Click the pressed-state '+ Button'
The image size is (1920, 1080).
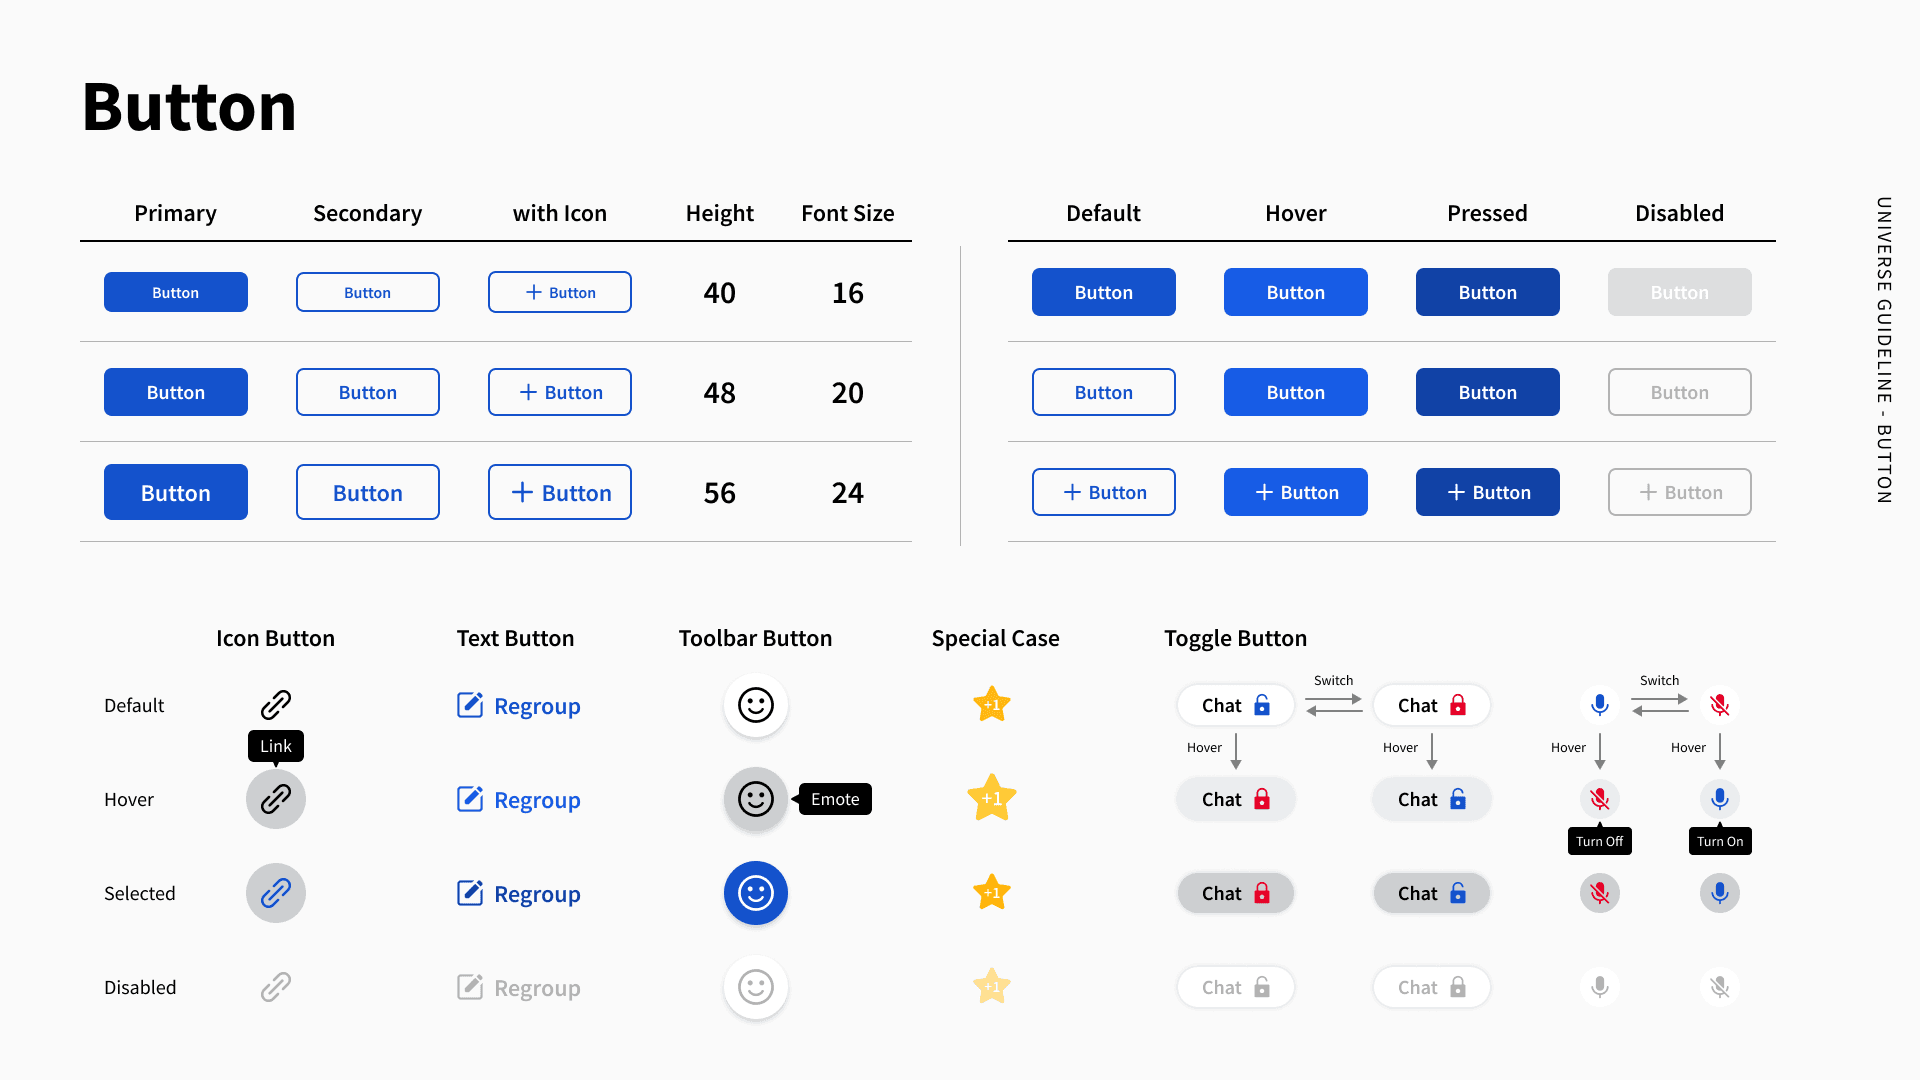[x=1488, y=492]
